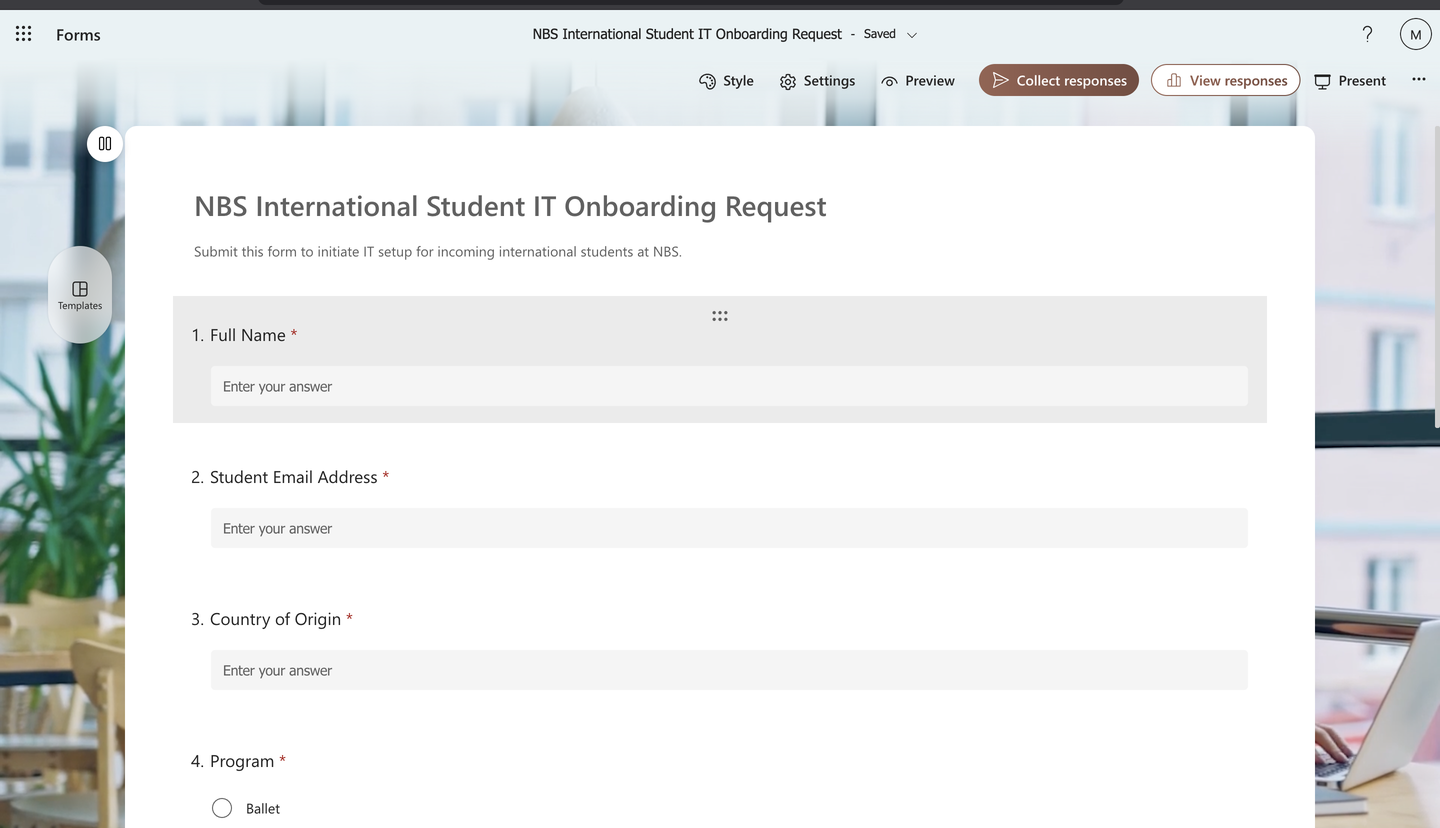Open the Help question mark icon

1368,34
